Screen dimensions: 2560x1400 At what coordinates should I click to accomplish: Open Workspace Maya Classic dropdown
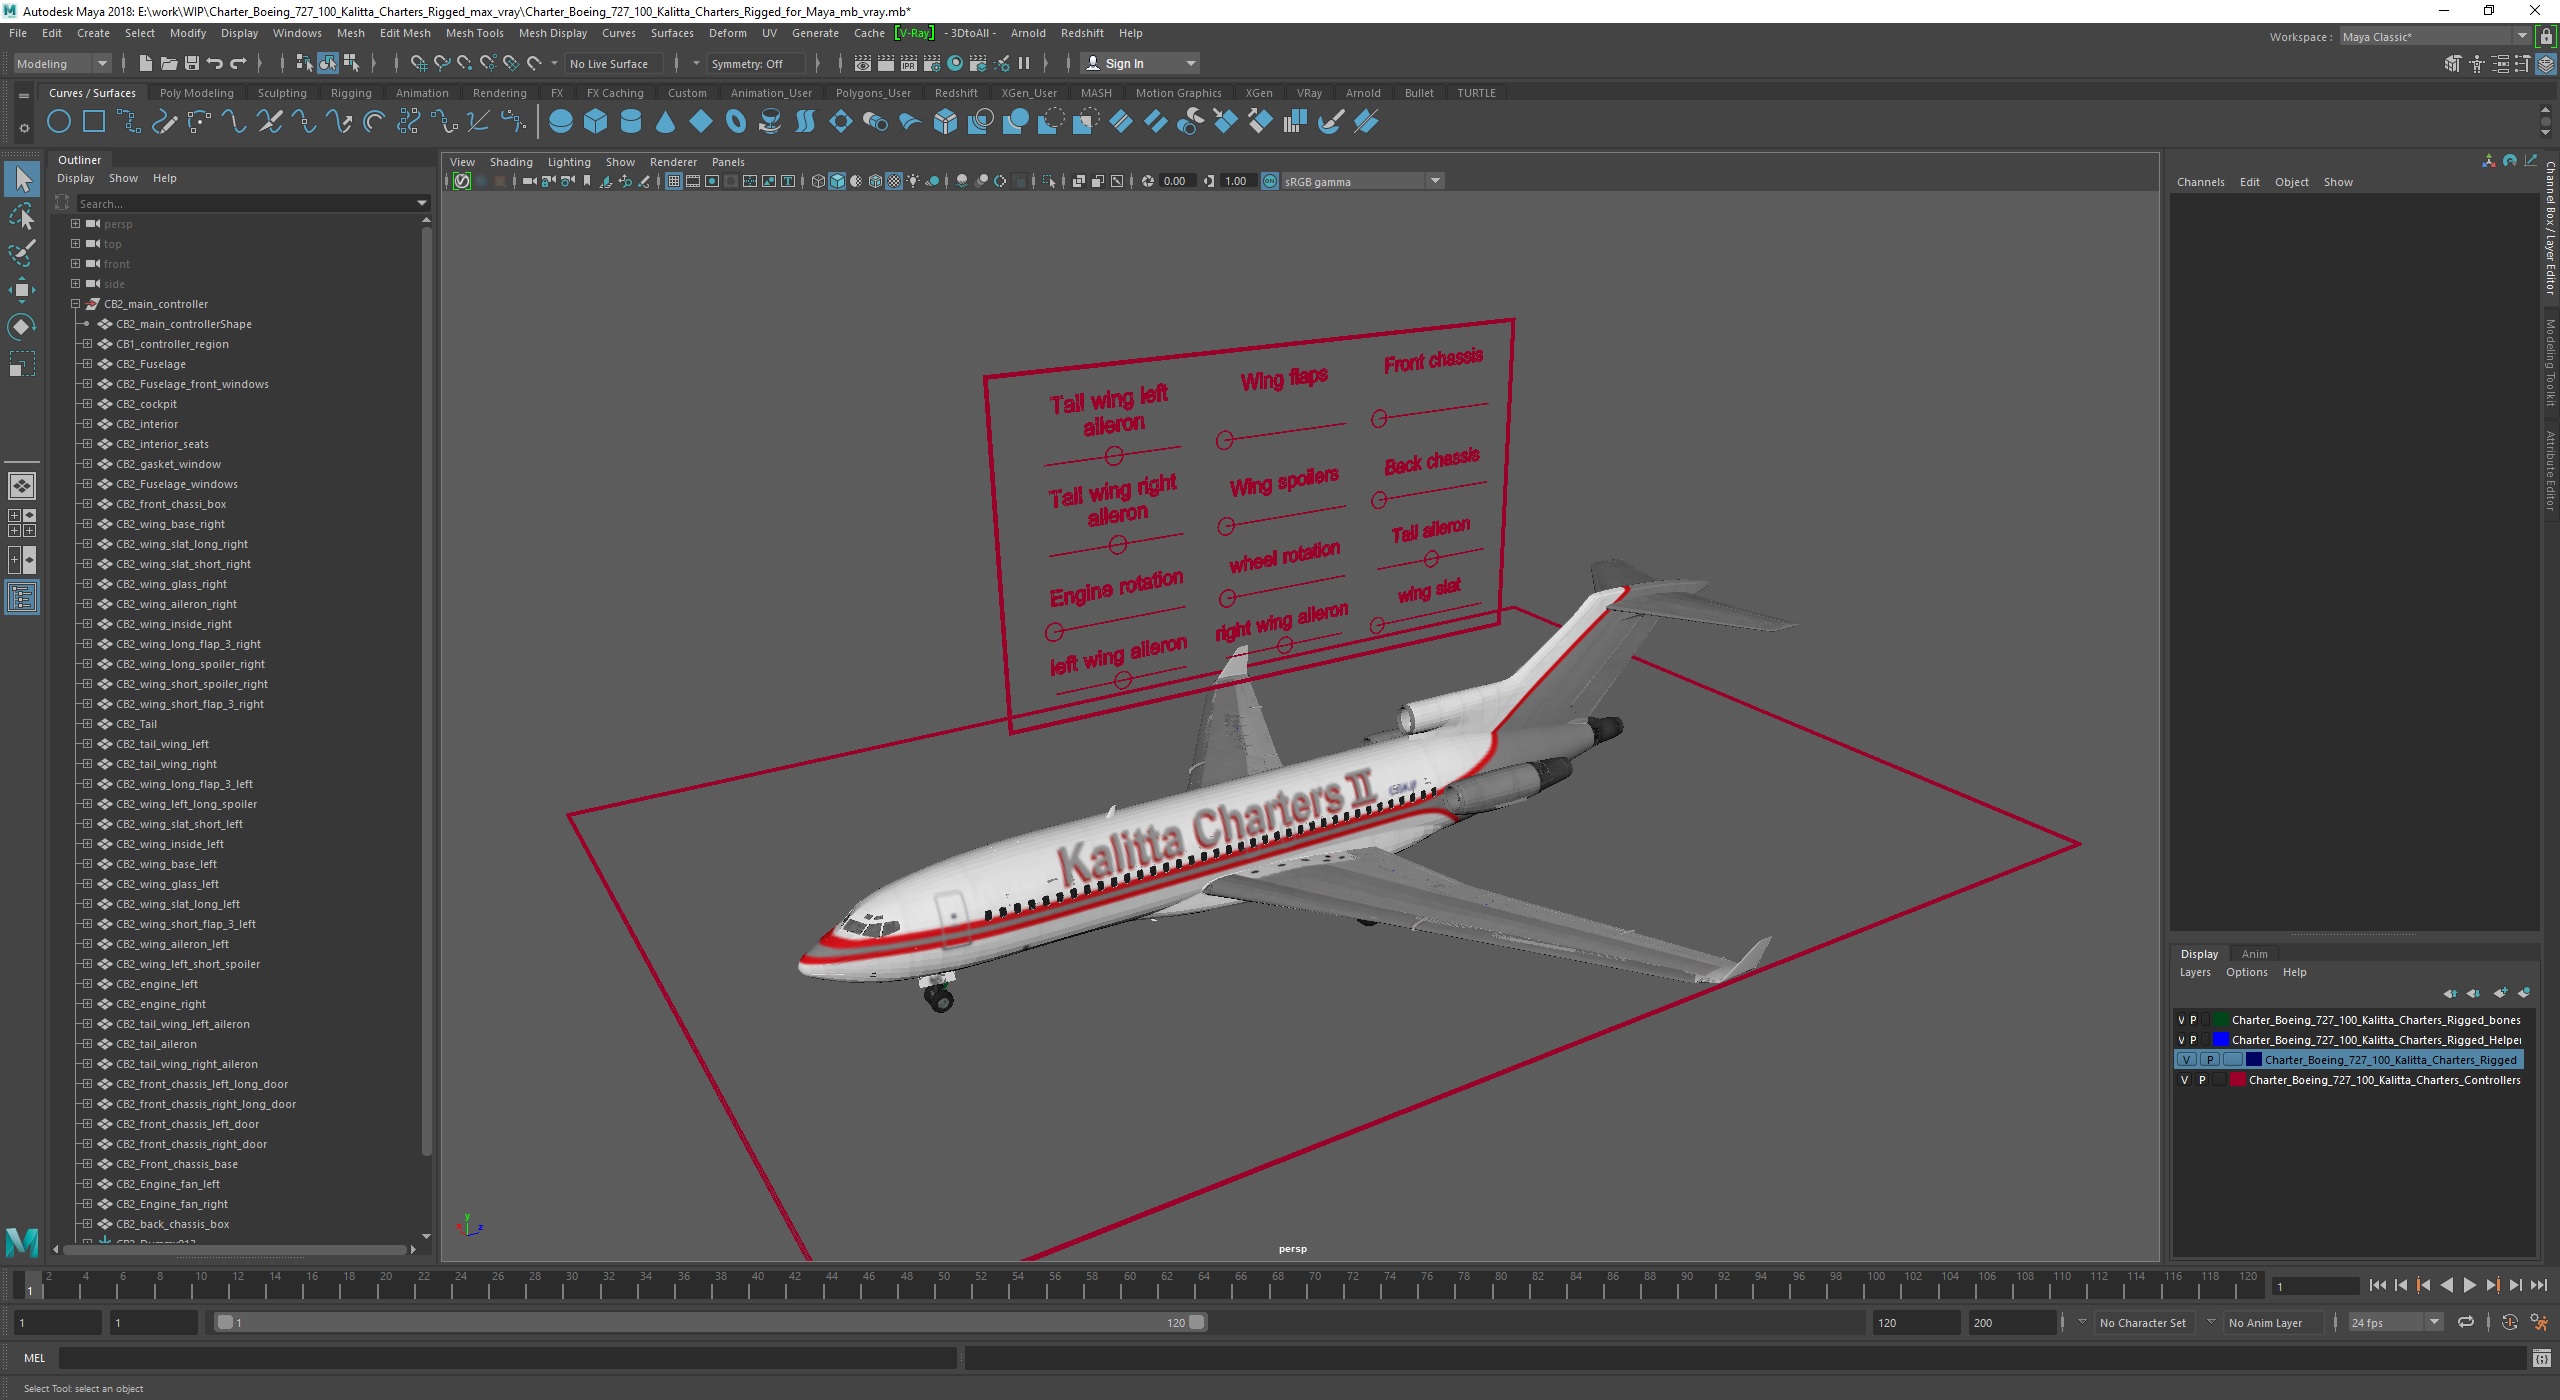[2434, 36]
